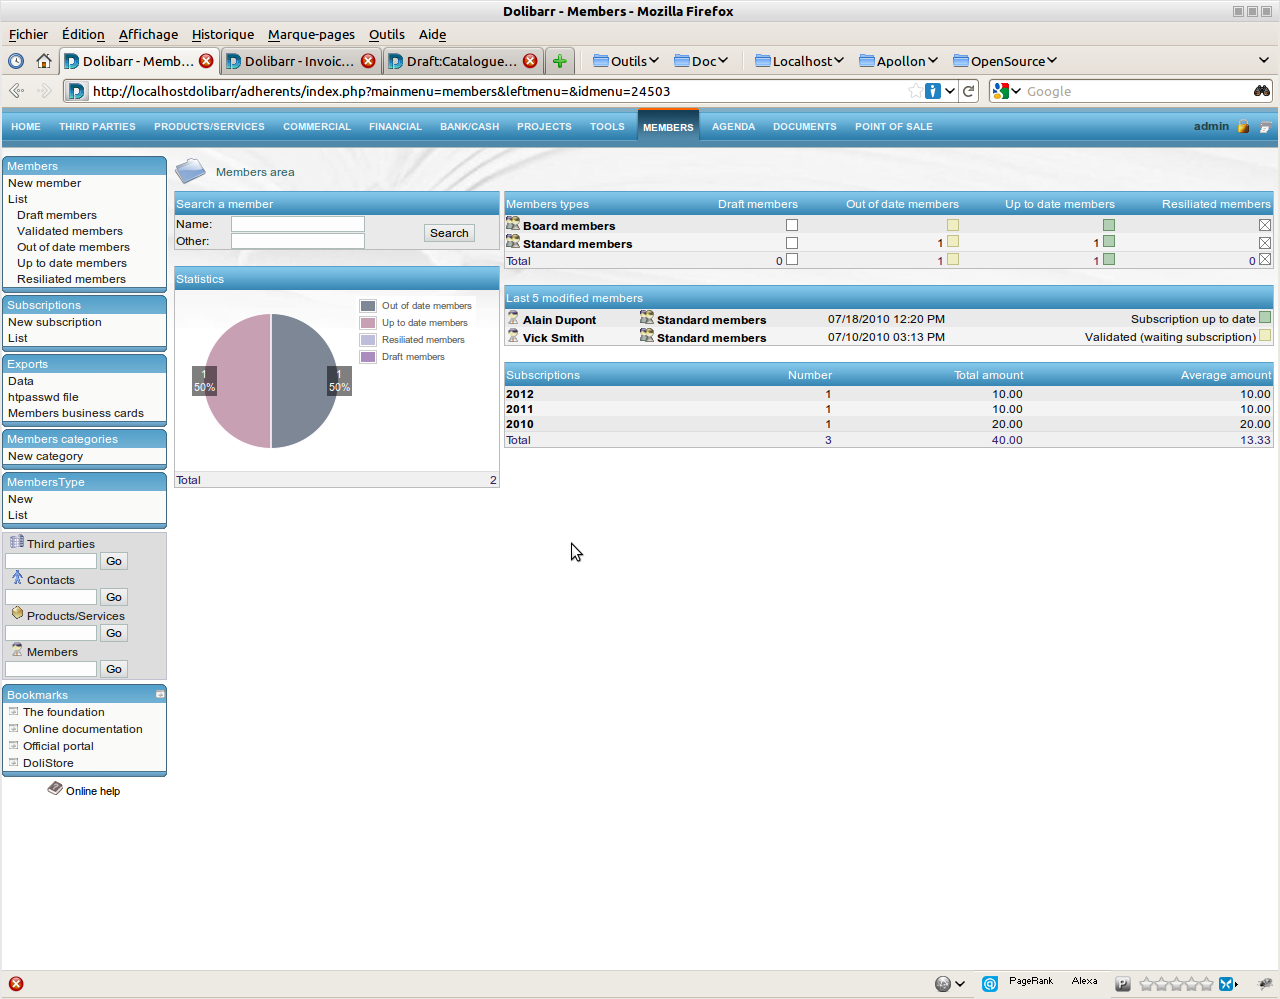Expand the Doc bookmark folder

701,61
